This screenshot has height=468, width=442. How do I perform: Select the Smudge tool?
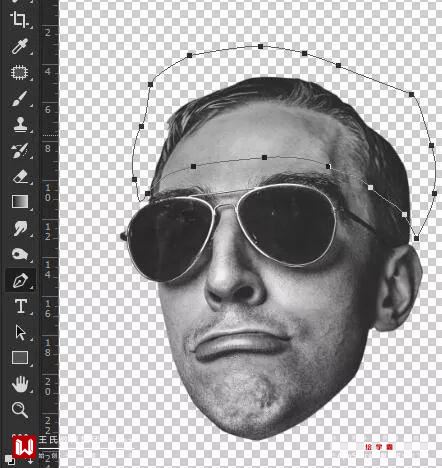point(20,228)
